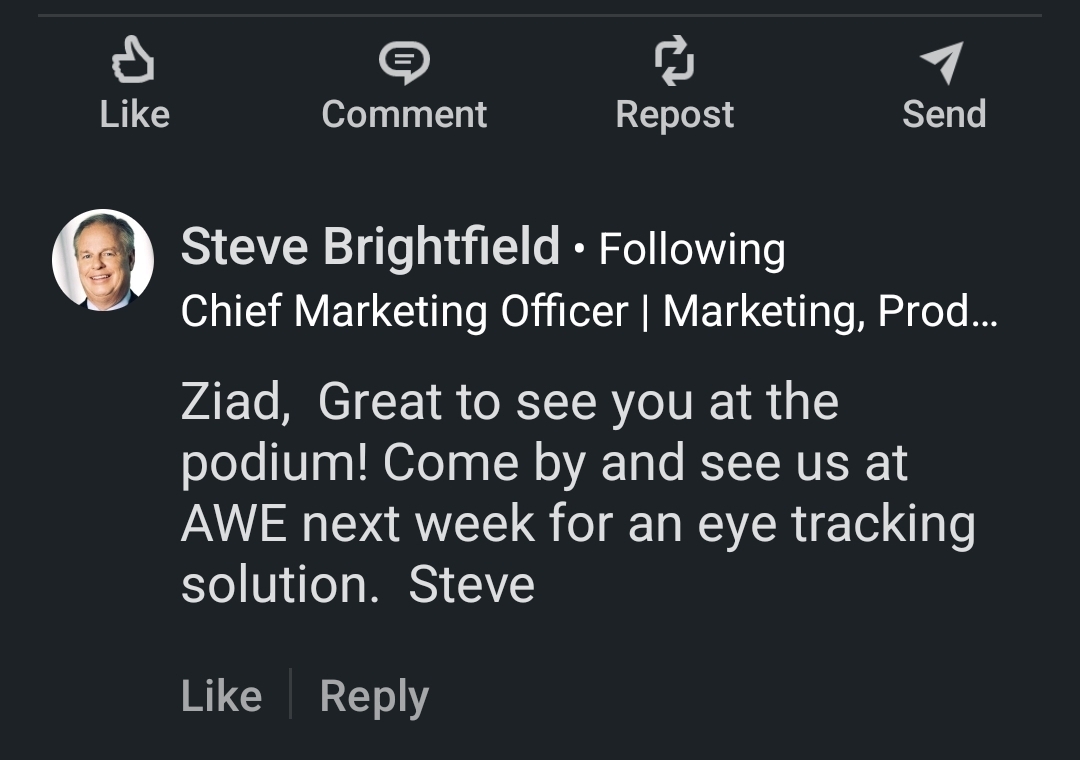Viewport: 1080px width, 760px height.
Task: Tap the word AWE in the comment
Action: click(234, 525)
